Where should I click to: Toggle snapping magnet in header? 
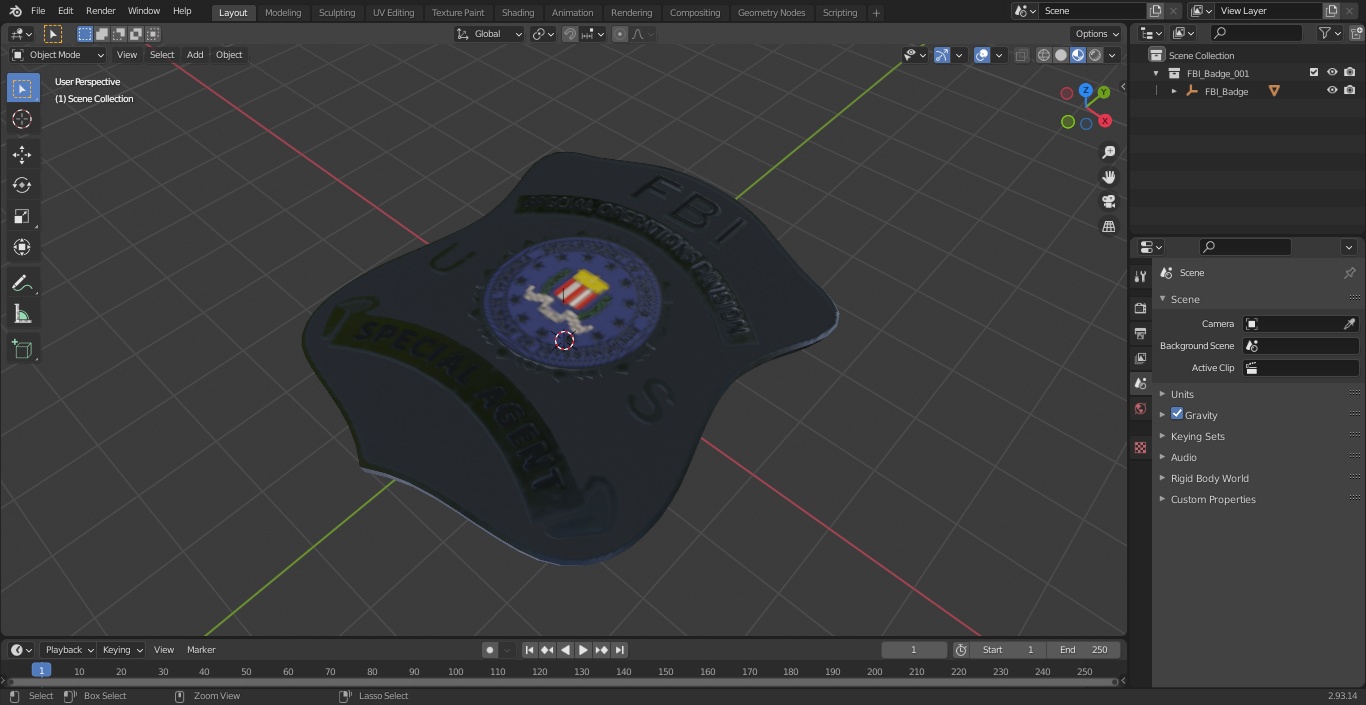coord(570,34)
